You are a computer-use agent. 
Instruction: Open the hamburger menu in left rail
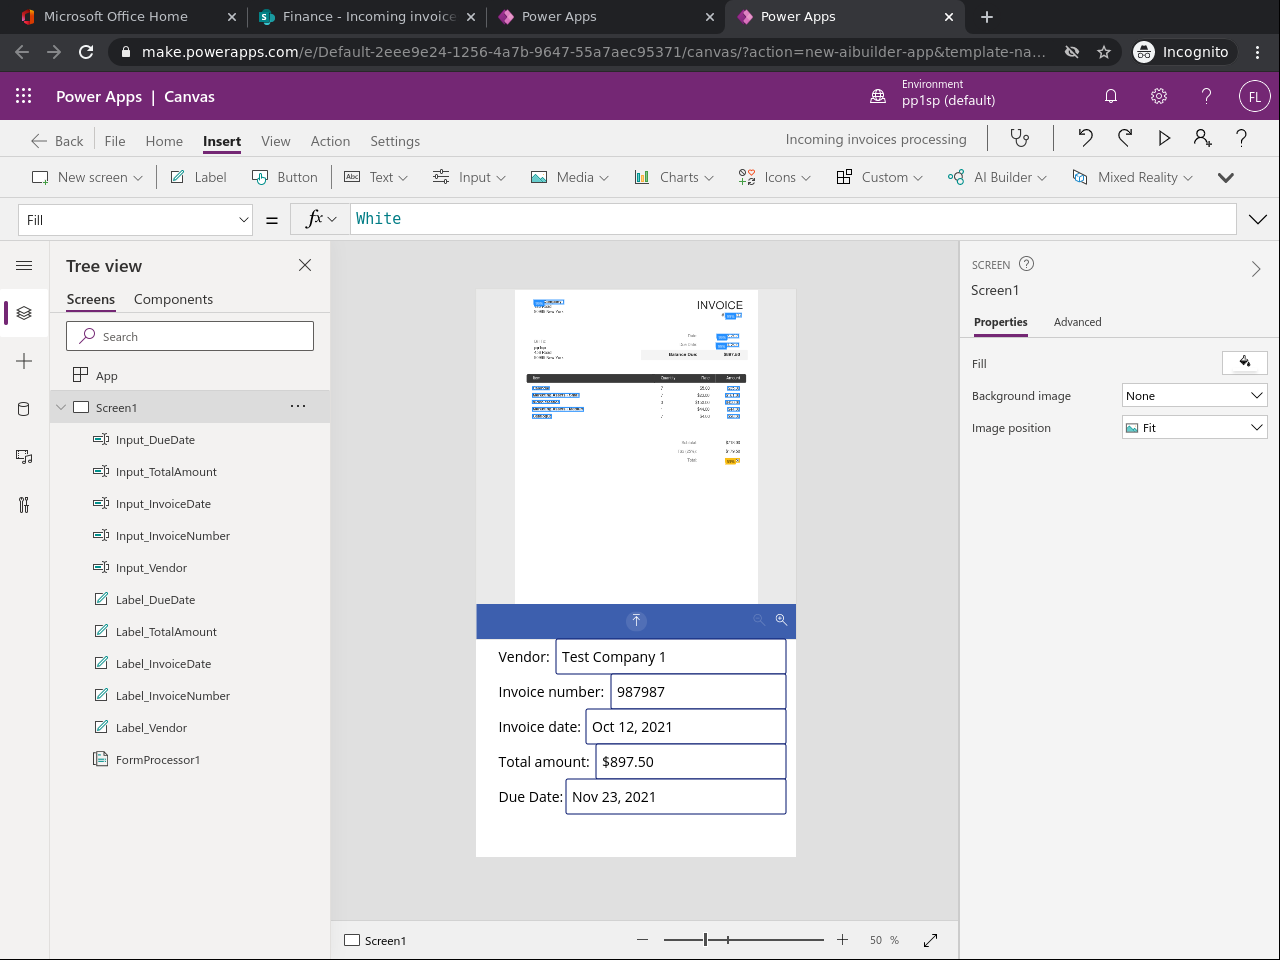[x=24, y=265]
